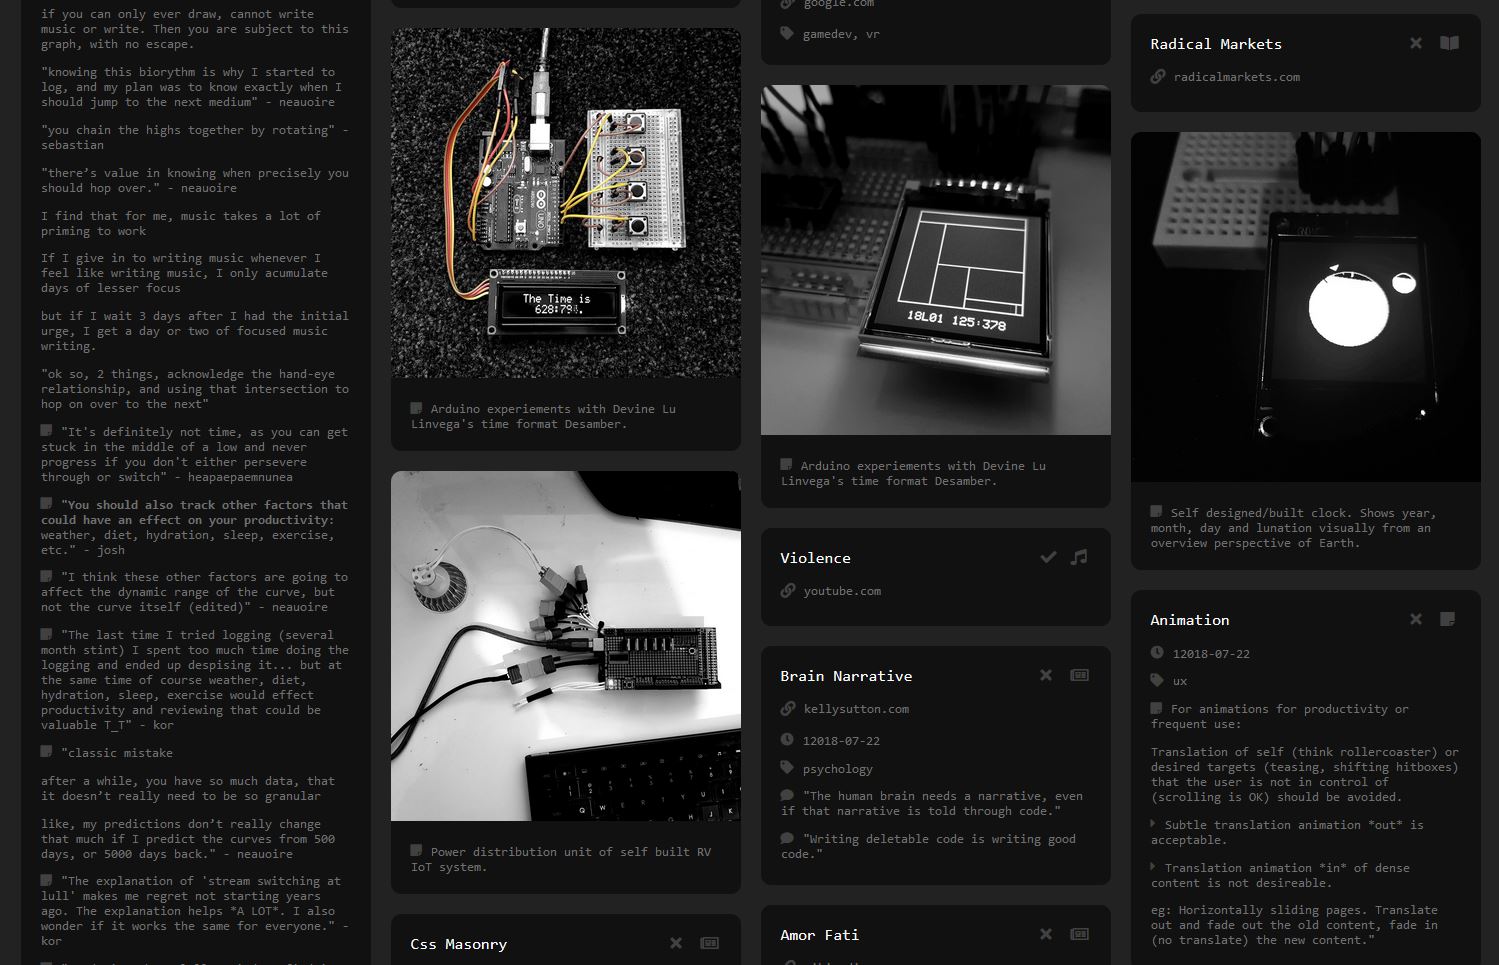This screenshot has height=965, width=1499.
Task: Click the clock icon in Animation card
Action: [1157, 652]
